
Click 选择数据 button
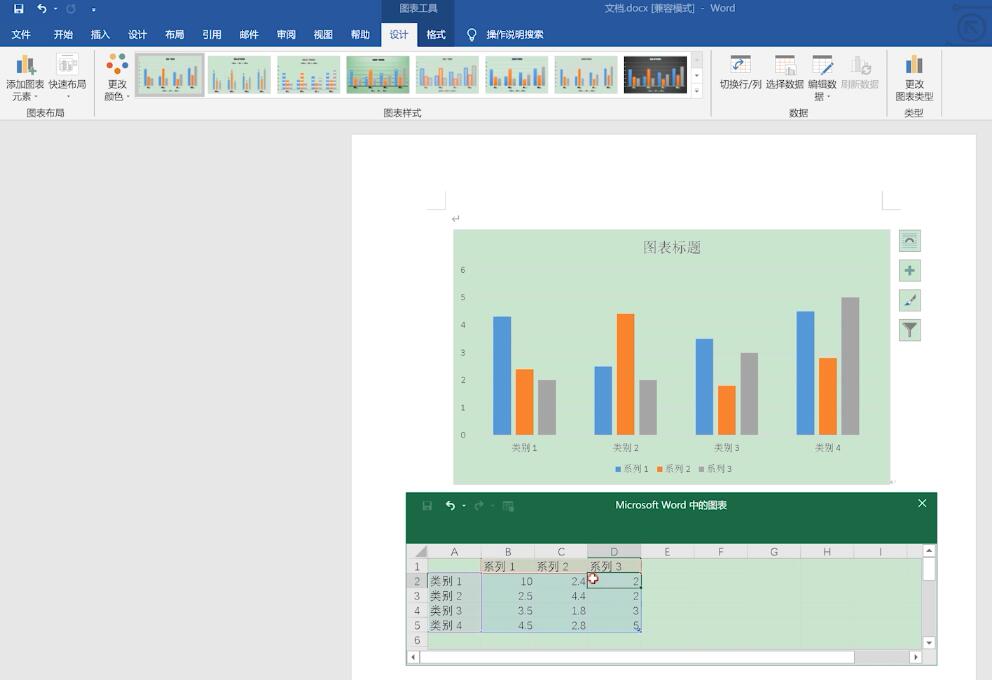coord(784,73)
